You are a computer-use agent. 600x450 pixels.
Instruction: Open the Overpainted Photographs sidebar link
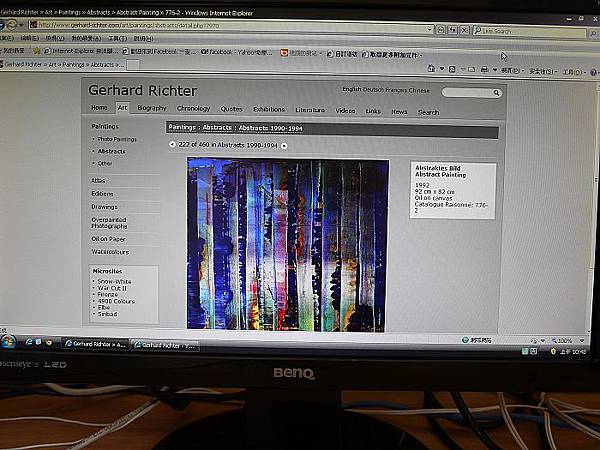(109, 223)
